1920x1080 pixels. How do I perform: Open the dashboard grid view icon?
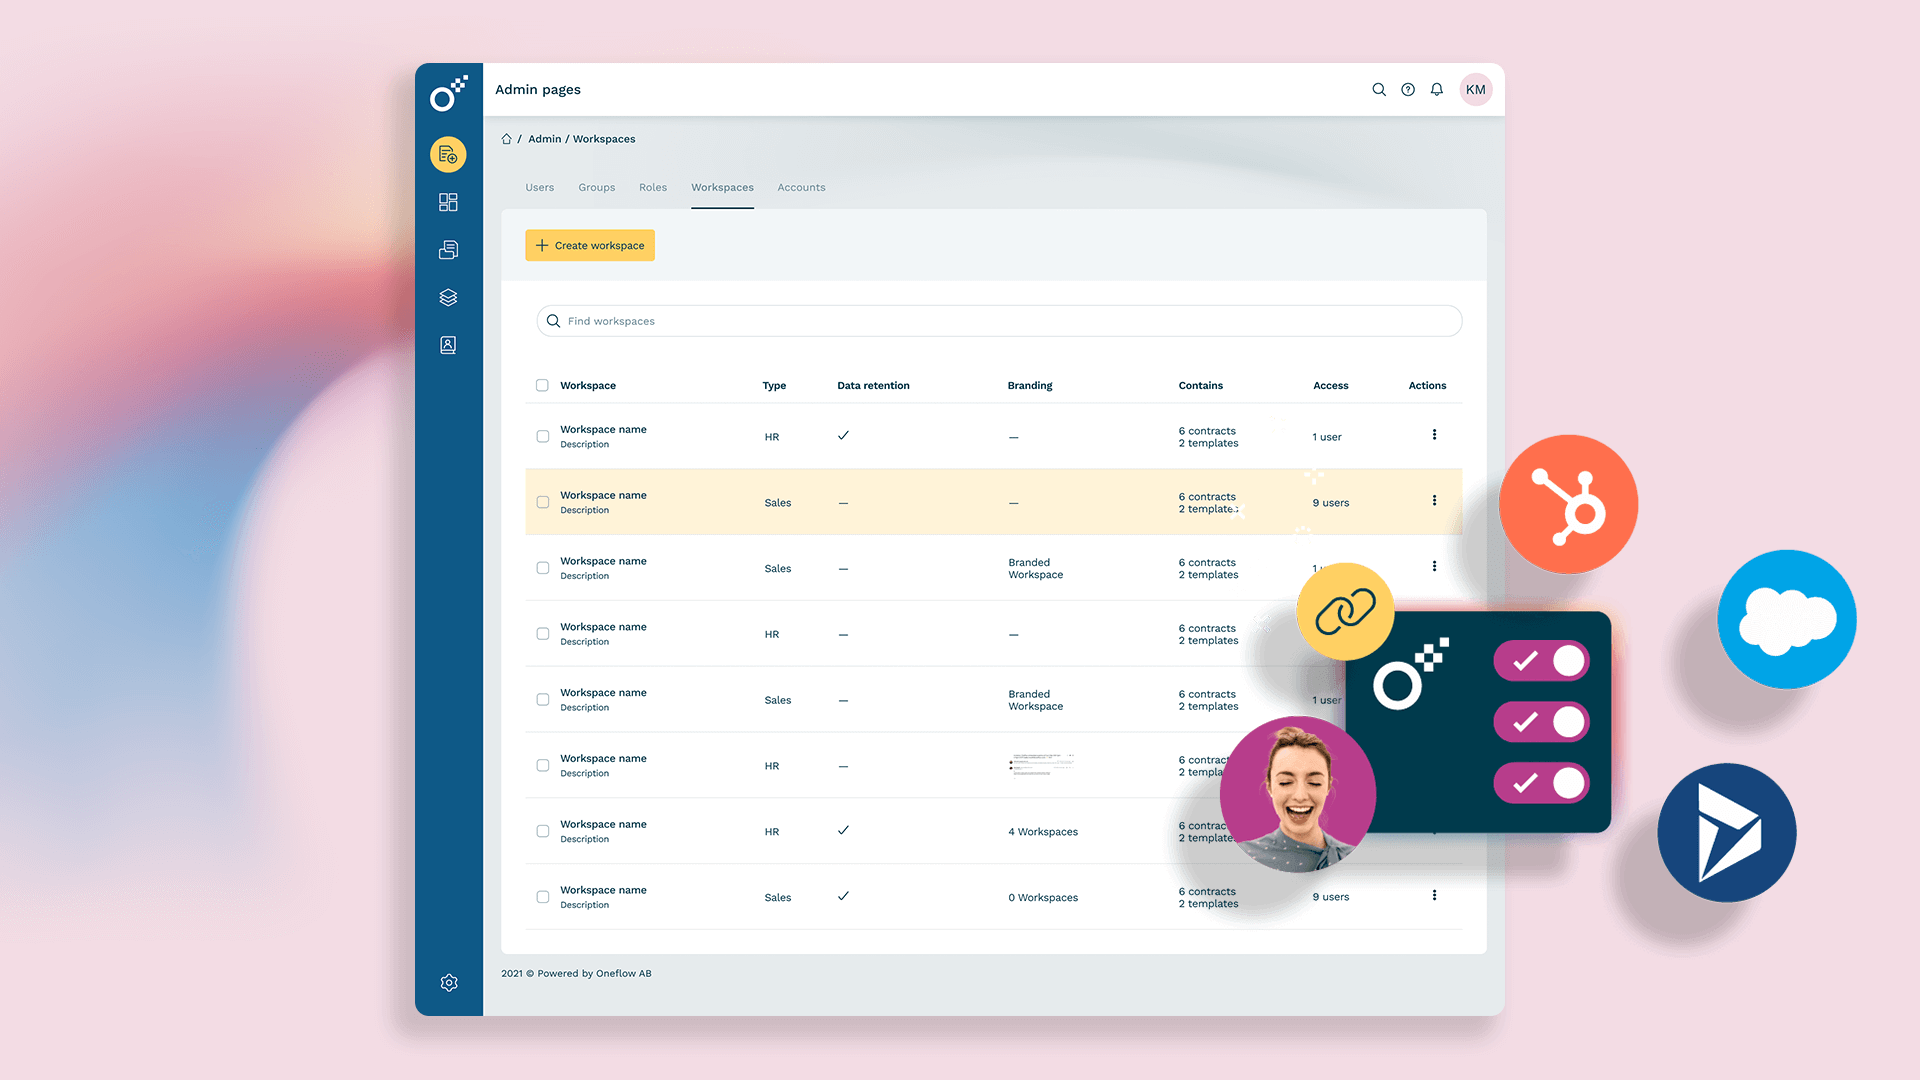tap(448, 202)
